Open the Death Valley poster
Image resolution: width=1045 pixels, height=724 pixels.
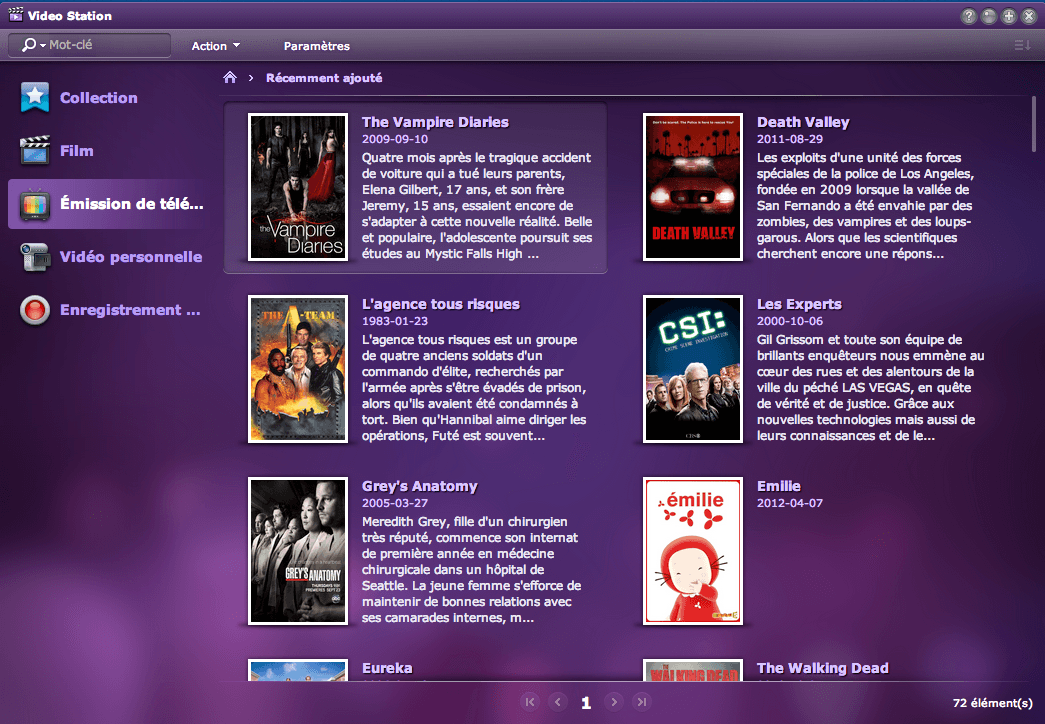[693, 187]
